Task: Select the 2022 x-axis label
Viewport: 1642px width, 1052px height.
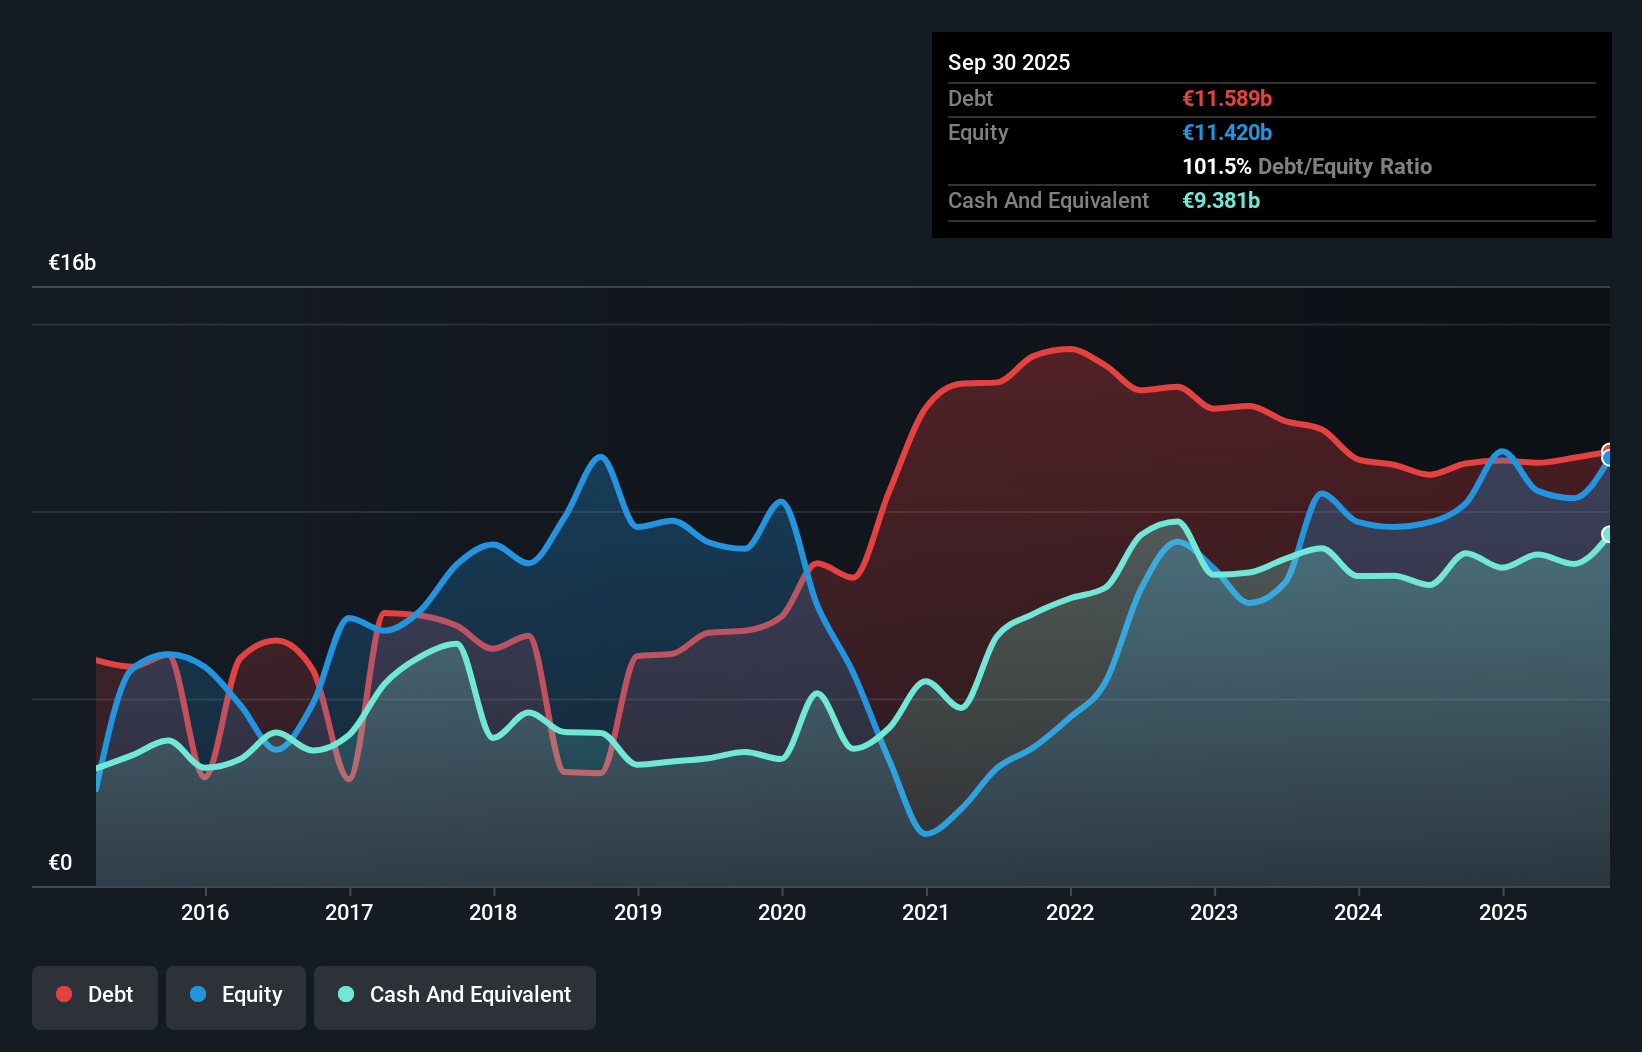Action: tap(1070, 912)
